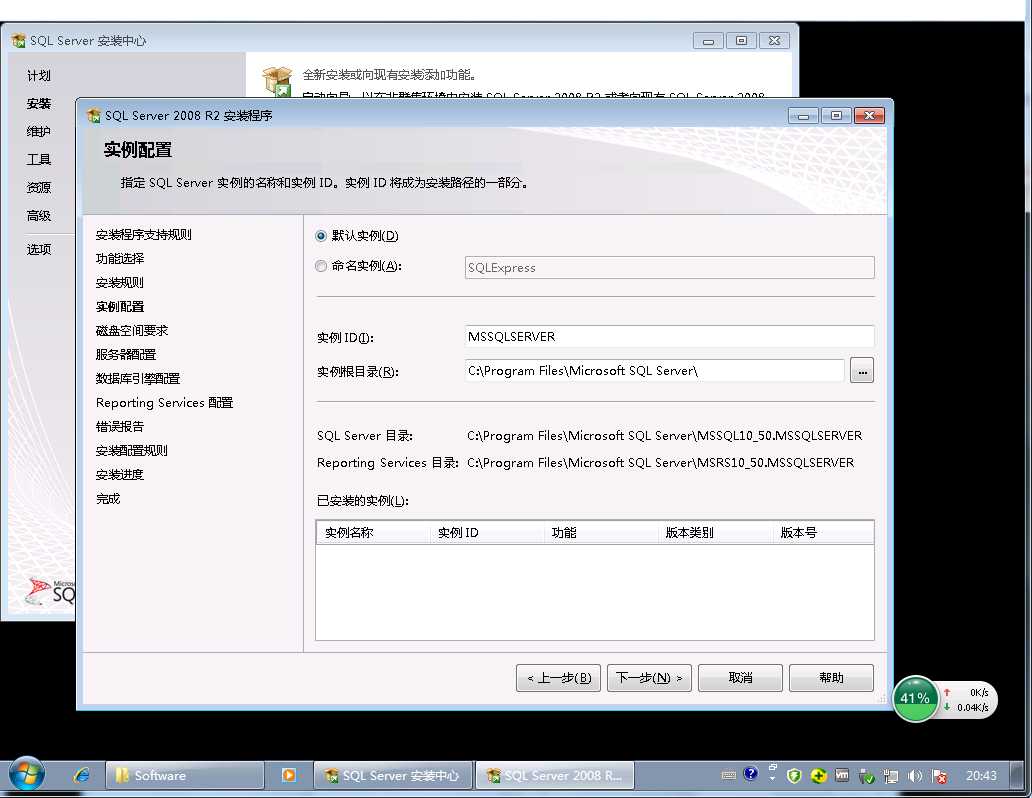Click the taskbar clock showing 20:43
Viewport: 1032px width, 798px height.
981,776
